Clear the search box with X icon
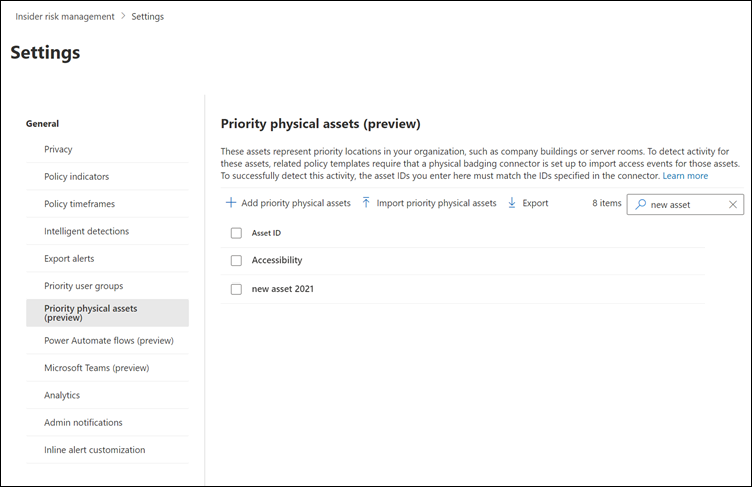The width and height of the screenshot is (752, 487). click(733, 204)
